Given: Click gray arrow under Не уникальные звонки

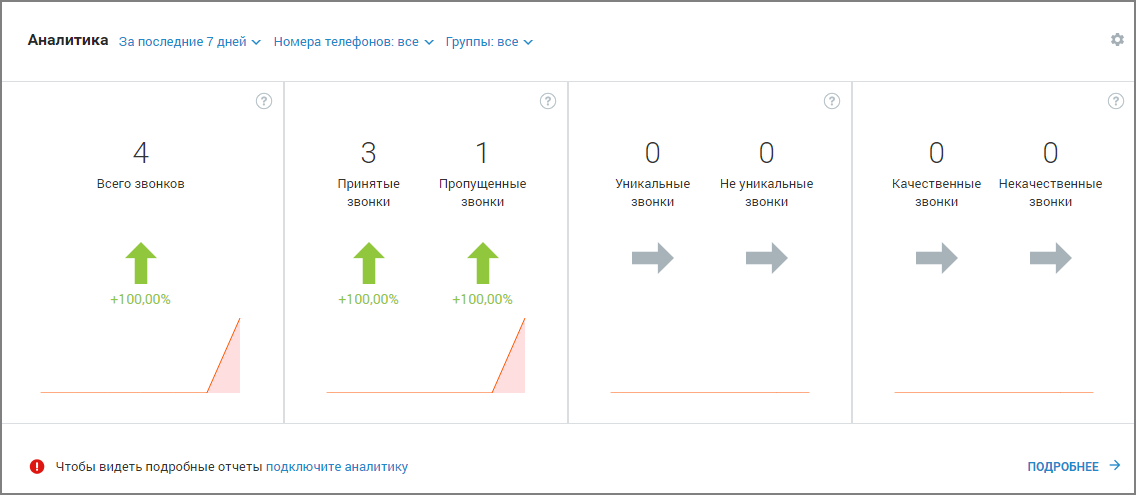Looking at the screenshot, I should pos(767,258).
